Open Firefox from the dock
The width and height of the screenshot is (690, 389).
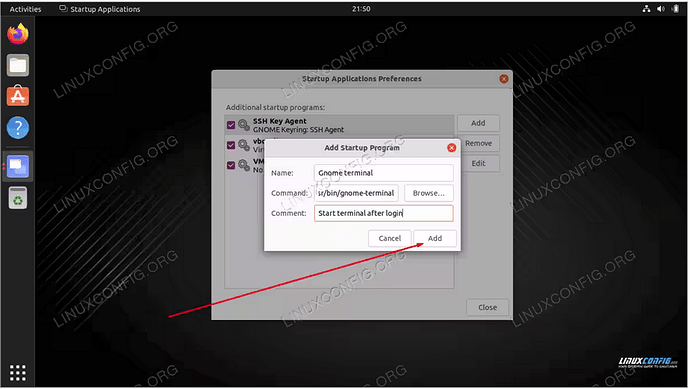18,34
